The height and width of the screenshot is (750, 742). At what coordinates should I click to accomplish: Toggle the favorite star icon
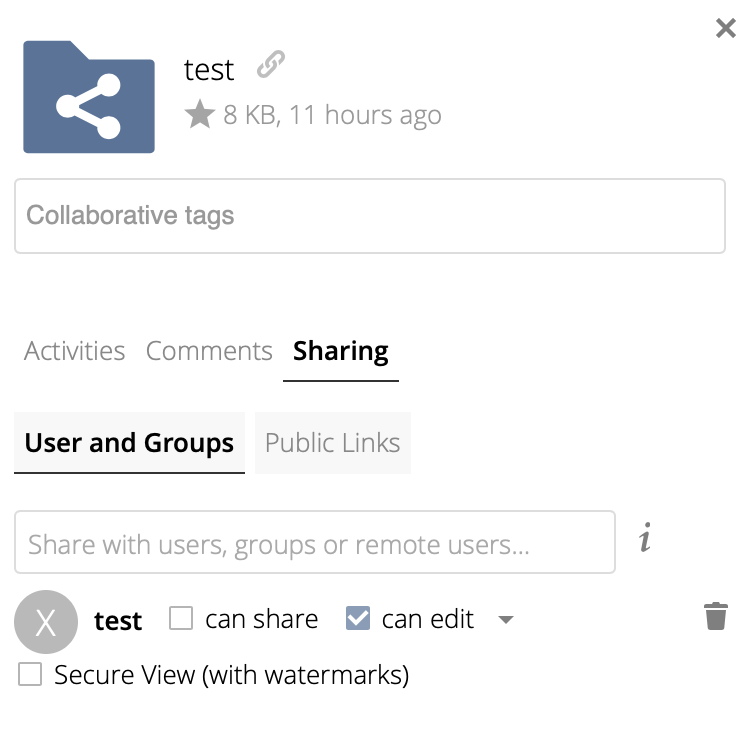click(200, 115)
